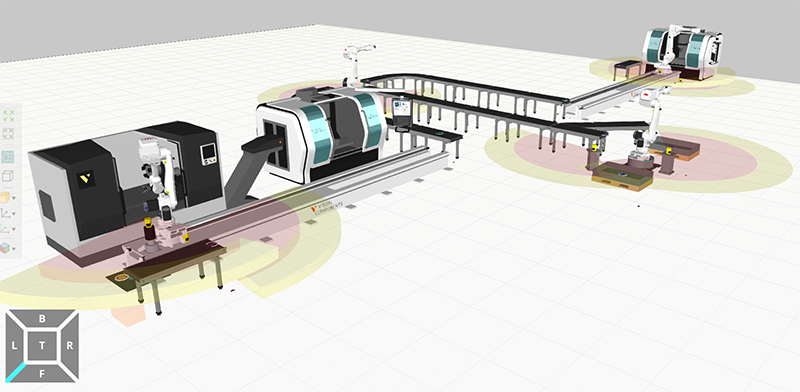Toggle the headlight lighting icon
This screenshot has width=800, height=392.
click(x=8, y=157)
